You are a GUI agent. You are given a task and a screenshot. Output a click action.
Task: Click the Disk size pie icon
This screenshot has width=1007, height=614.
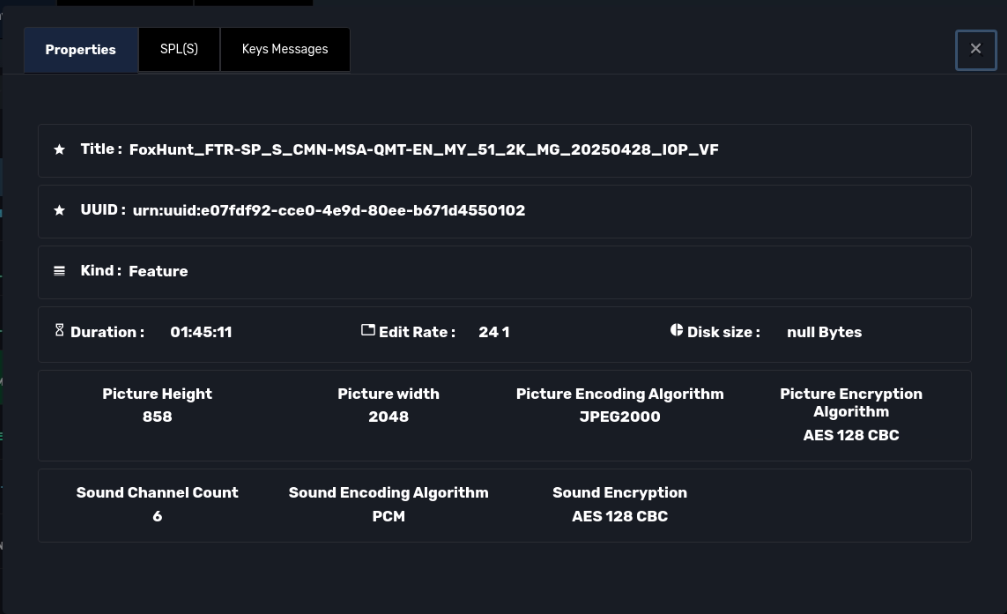coord(676,331)
